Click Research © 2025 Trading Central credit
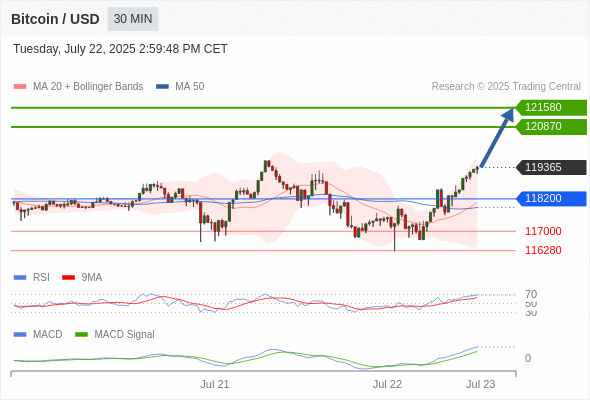 pyautogui.click(x=506, y=87)
